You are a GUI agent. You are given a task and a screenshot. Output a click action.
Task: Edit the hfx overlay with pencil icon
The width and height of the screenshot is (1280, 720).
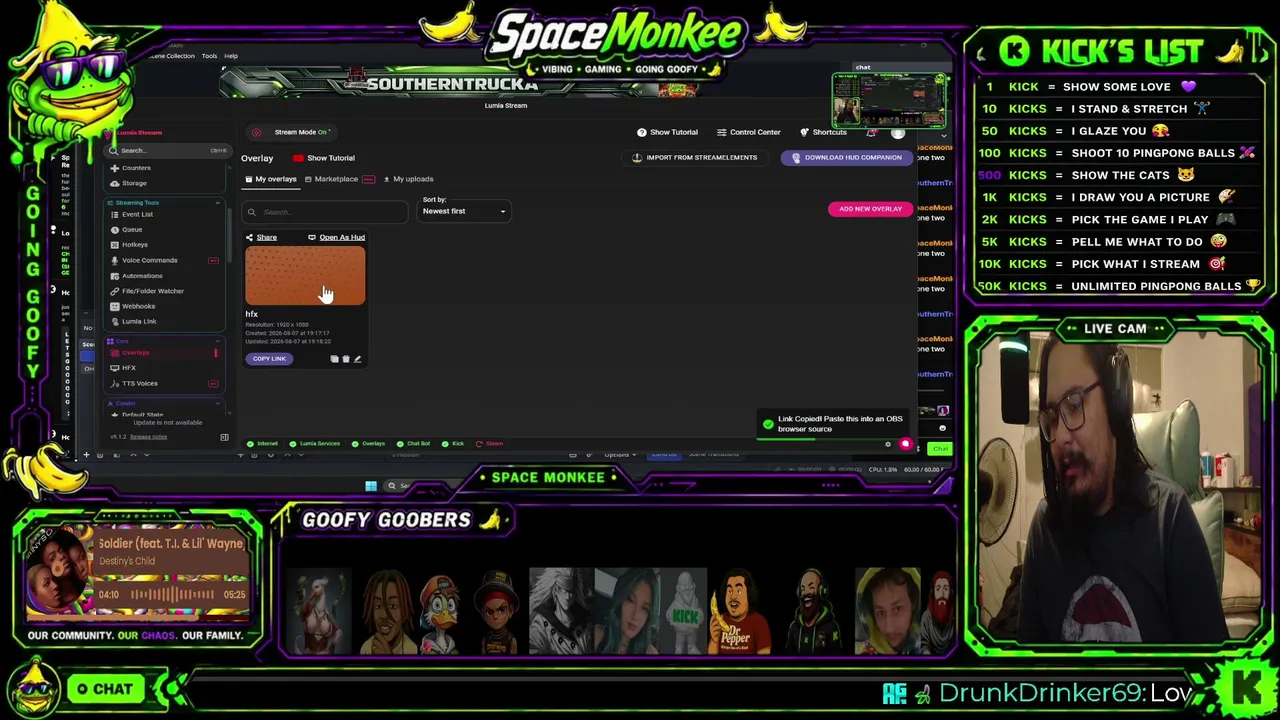coord(357,359)
